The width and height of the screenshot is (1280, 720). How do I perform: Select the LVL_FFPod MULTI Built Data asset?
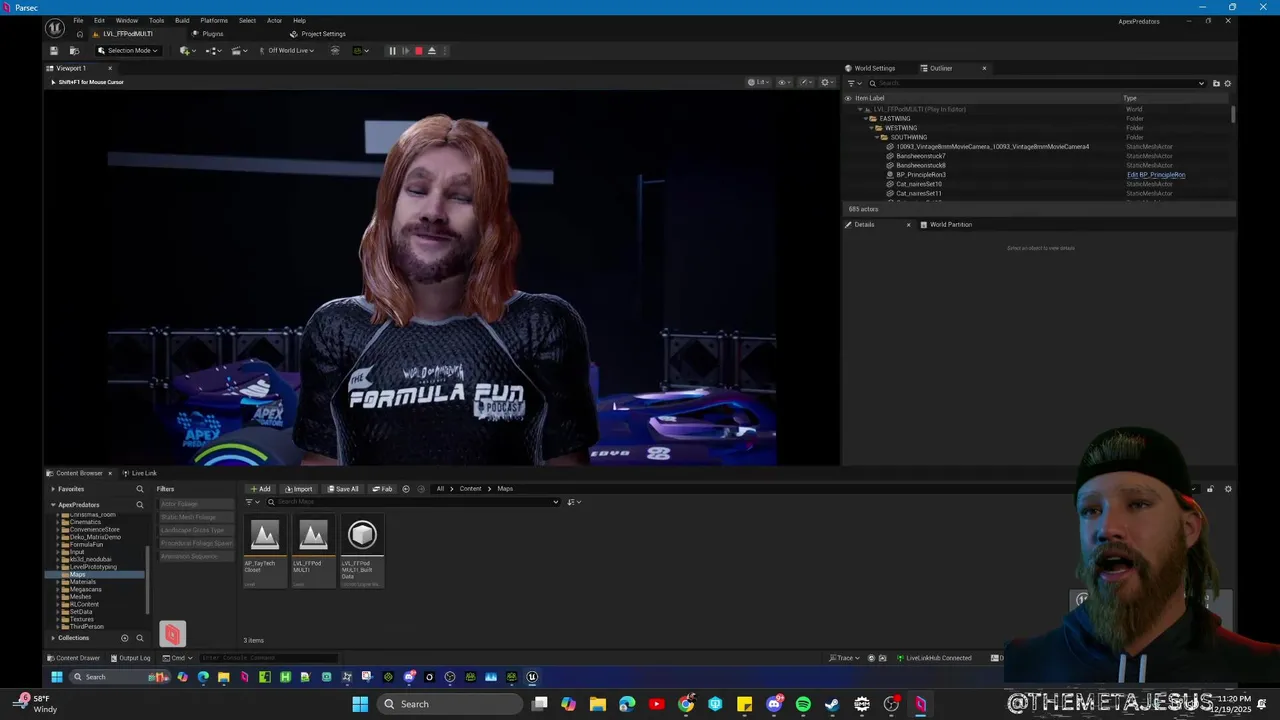click(x=362, y=551)
